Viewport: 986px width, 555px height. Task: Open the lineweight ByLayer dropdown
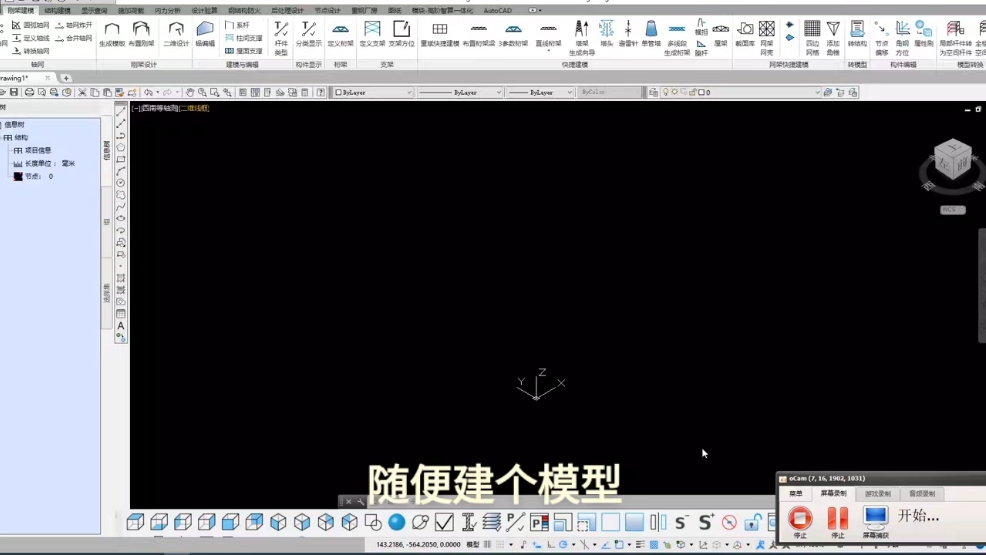click(x=540, y=92)
